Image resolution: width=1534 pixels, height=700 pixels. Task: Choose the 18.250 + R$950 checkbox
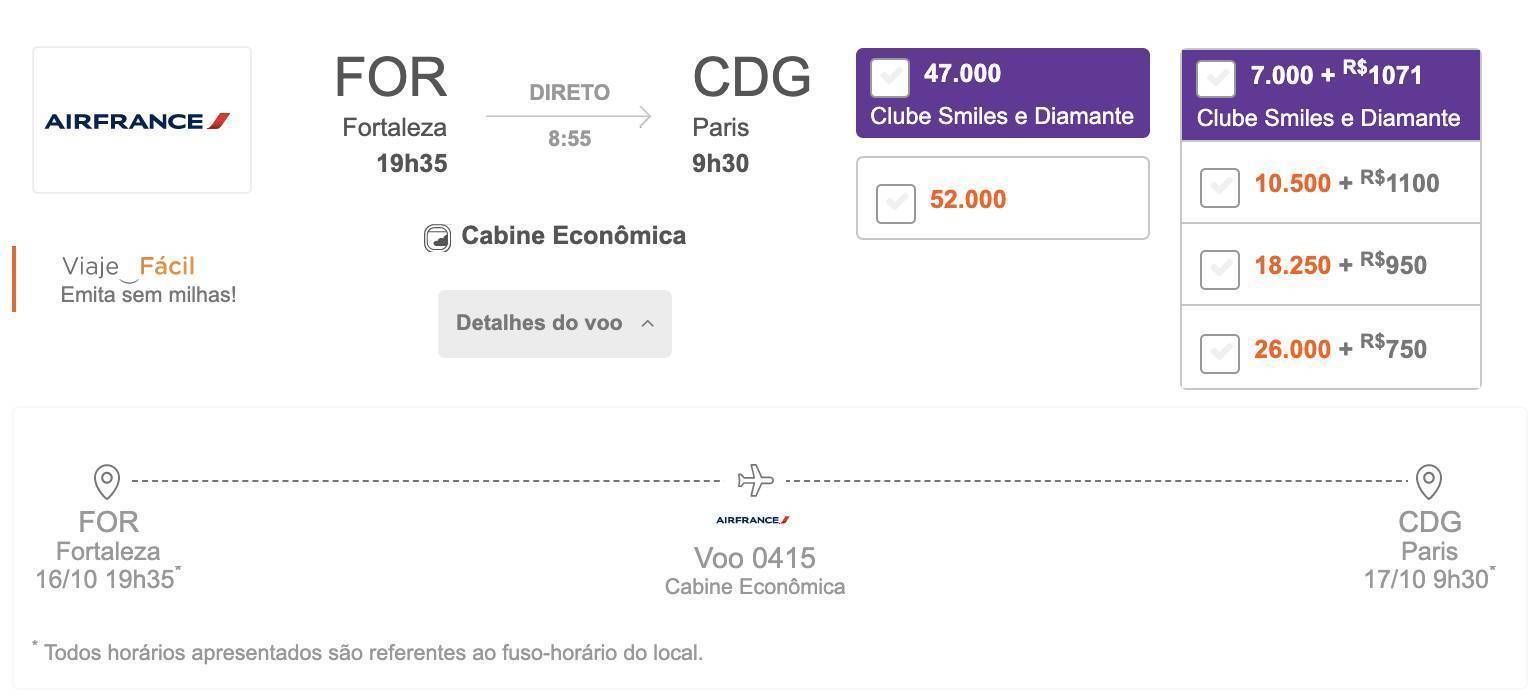tap(1219, 269)
